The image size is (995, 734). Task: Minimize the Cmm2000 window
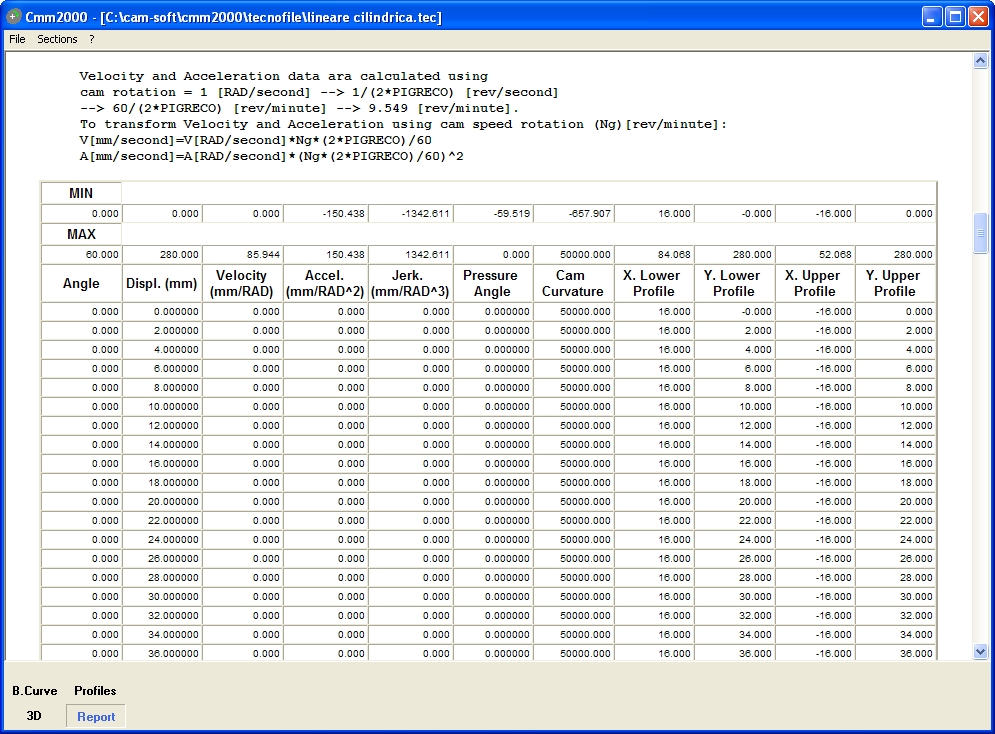click(x=932, y=17)
